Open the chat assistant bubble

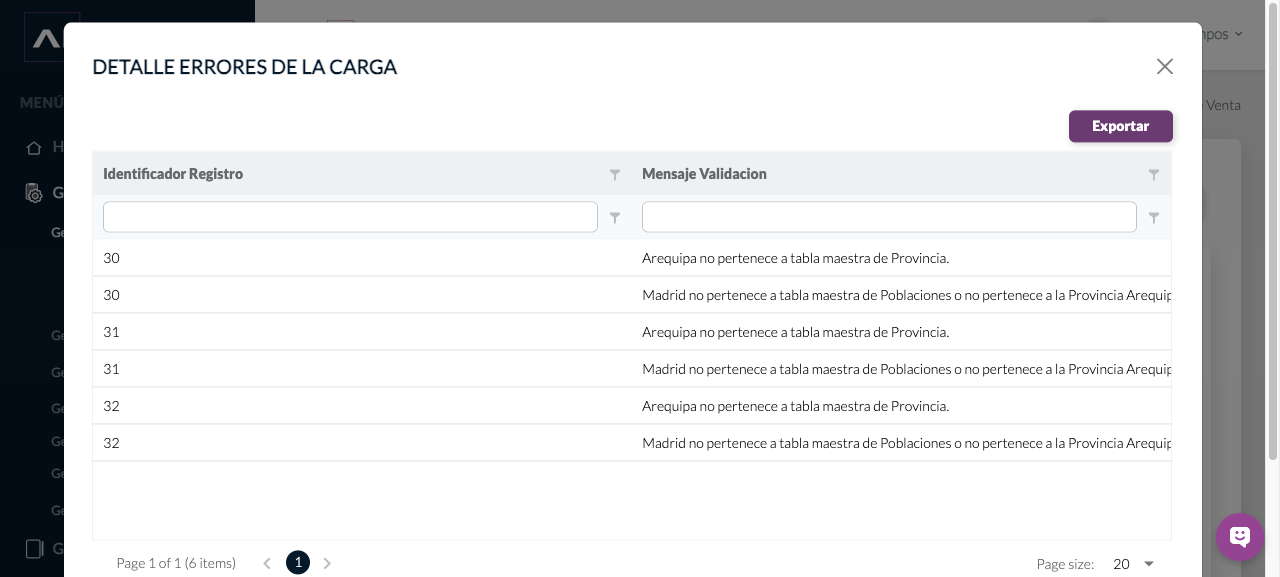(1240, 537)
